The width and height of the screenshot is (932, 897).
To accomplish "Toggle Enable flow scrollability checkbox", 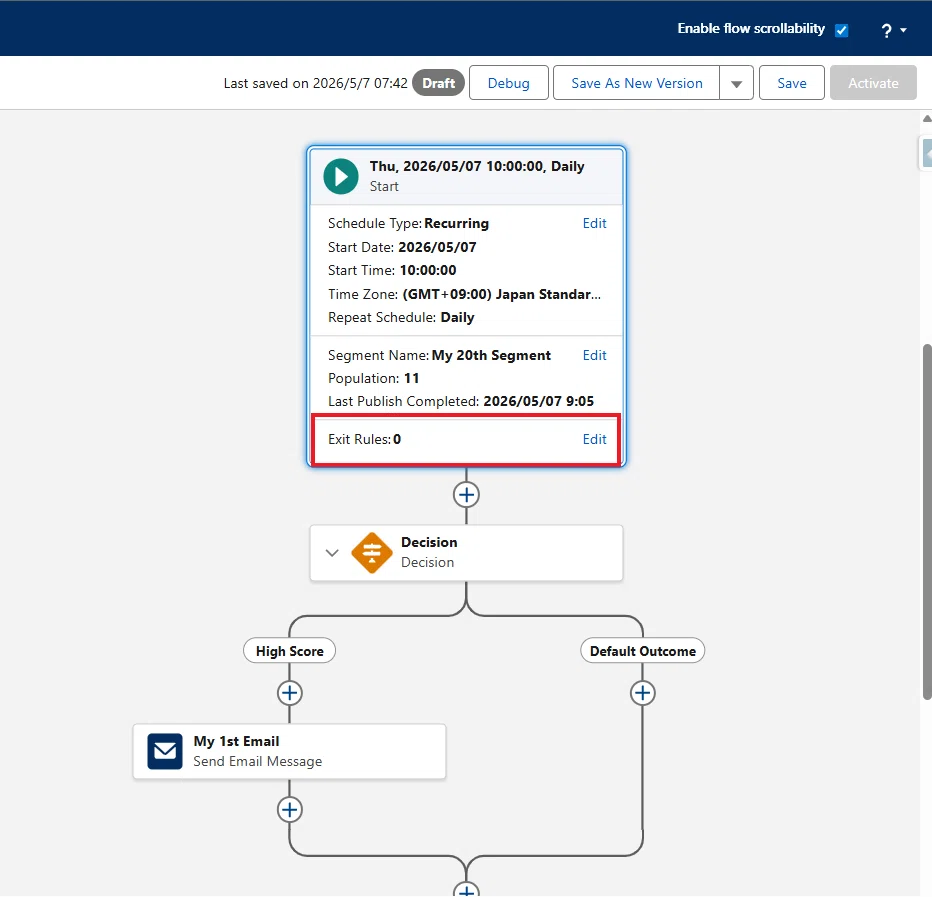I will [x=841, y=30].
